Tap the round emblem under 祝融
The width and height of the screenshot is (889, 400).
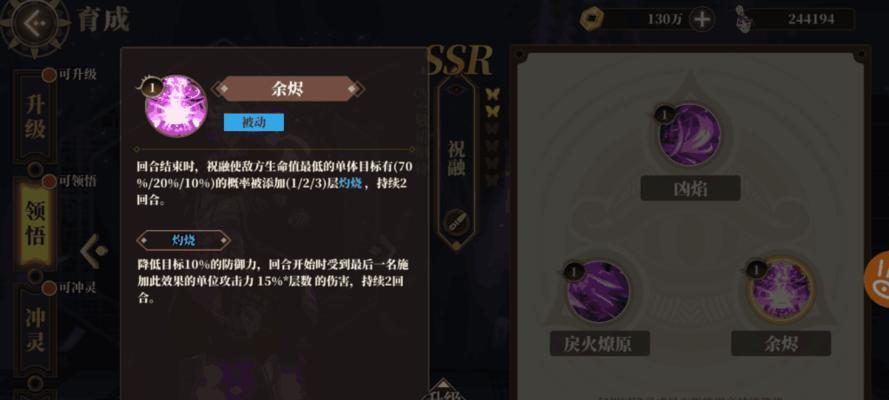coord(456,223)
